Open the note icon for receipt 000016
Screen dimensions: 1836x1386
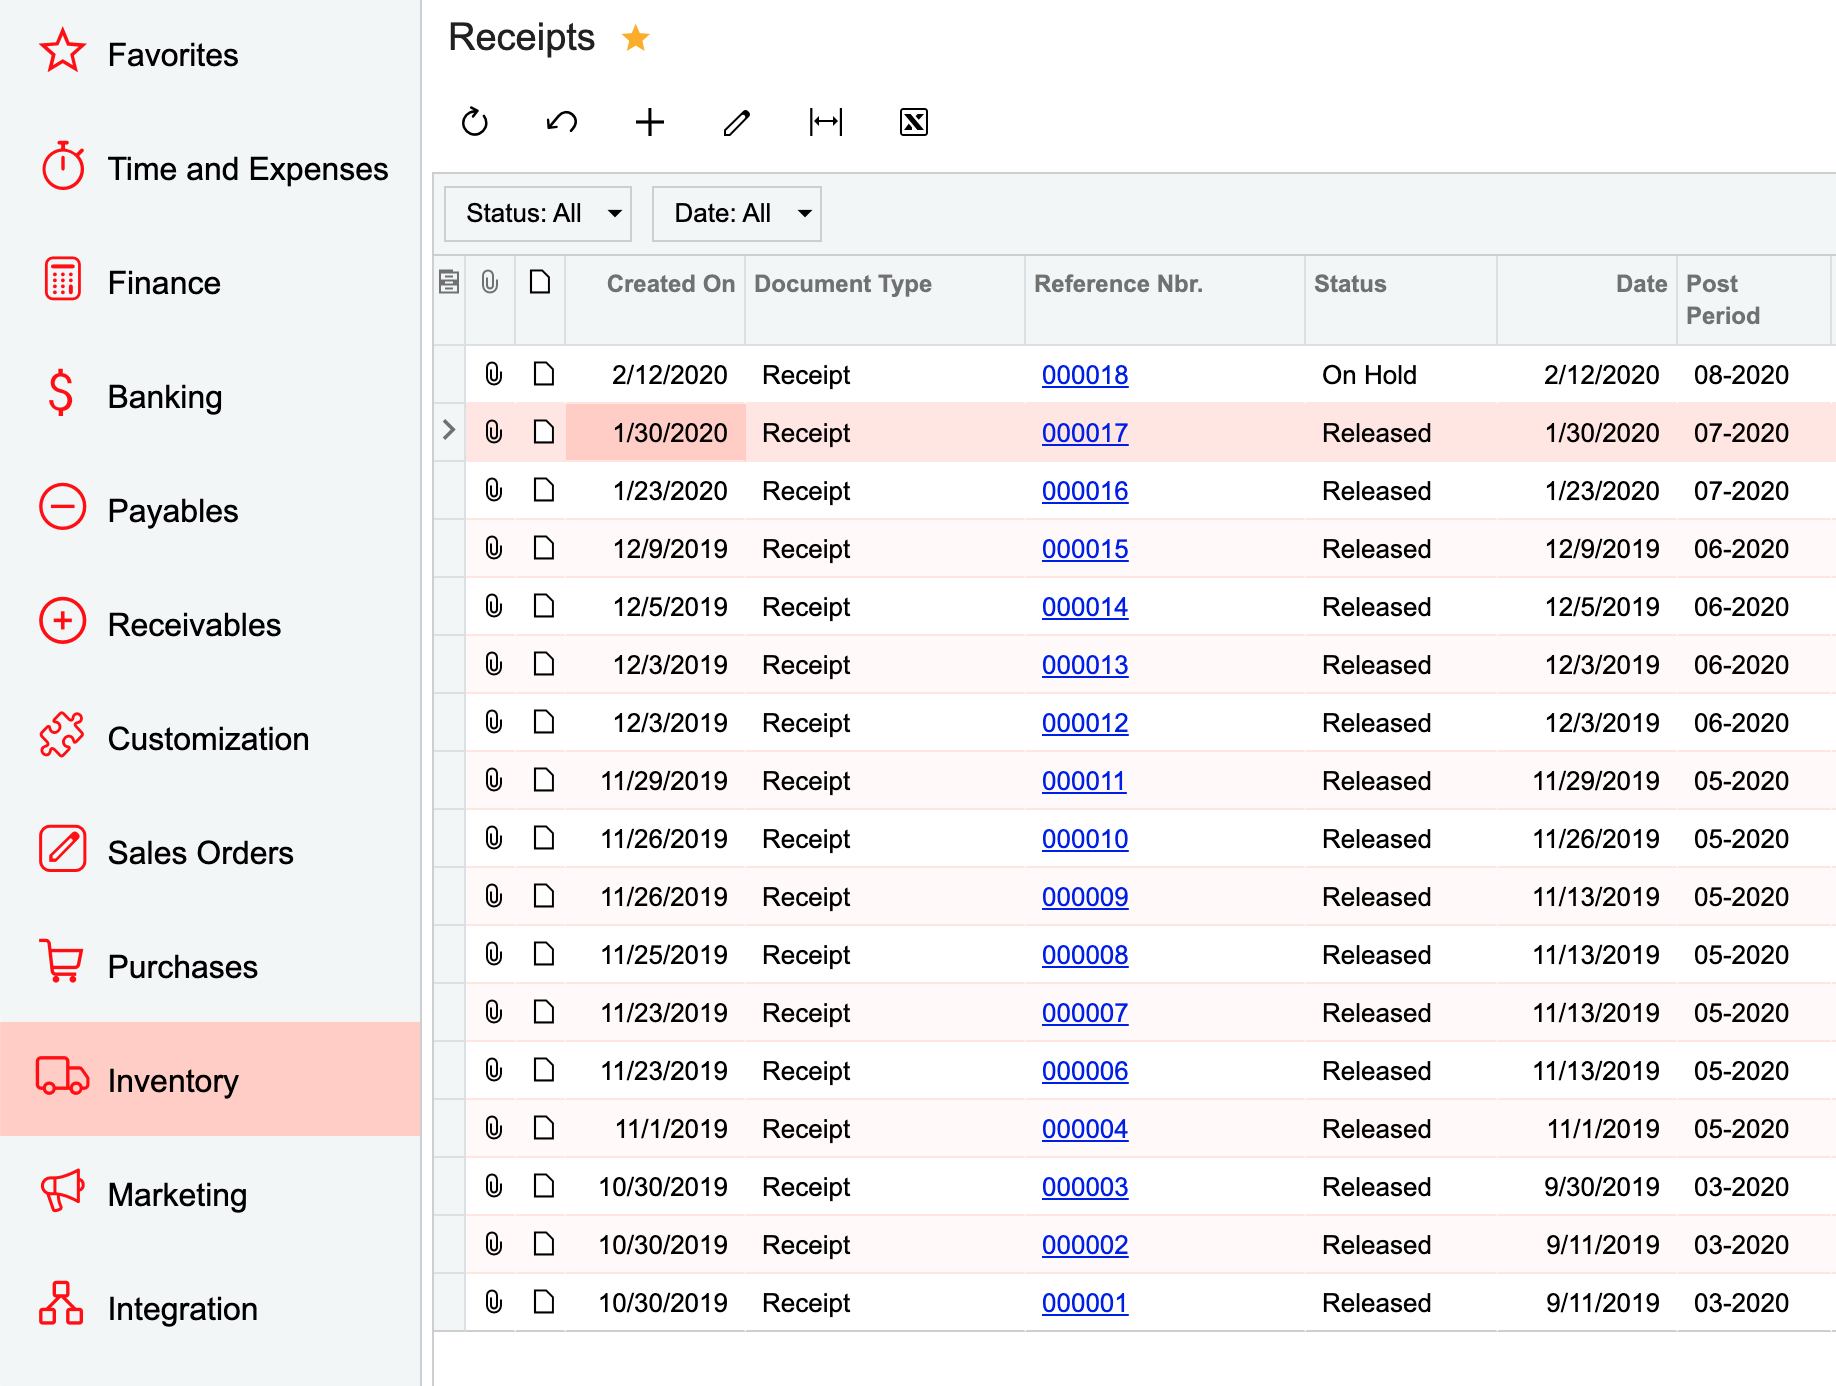[543, 490]
